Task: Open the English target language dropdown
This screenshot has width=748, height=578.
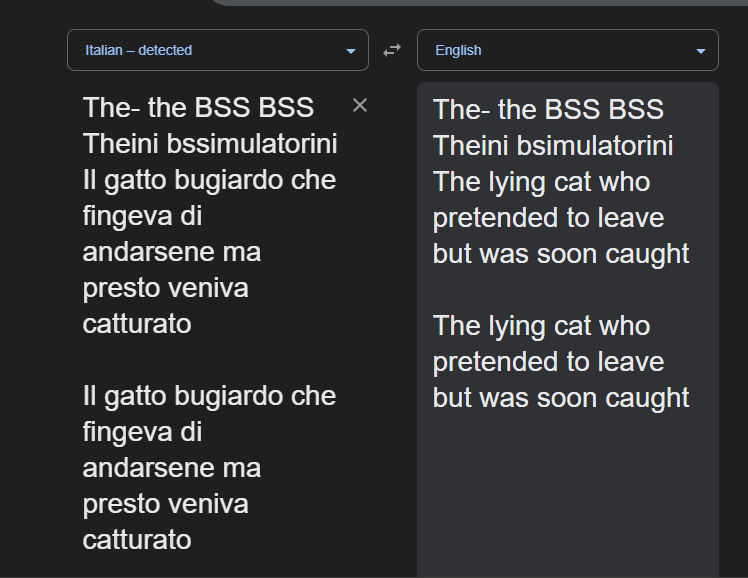Action: [560, 50]
